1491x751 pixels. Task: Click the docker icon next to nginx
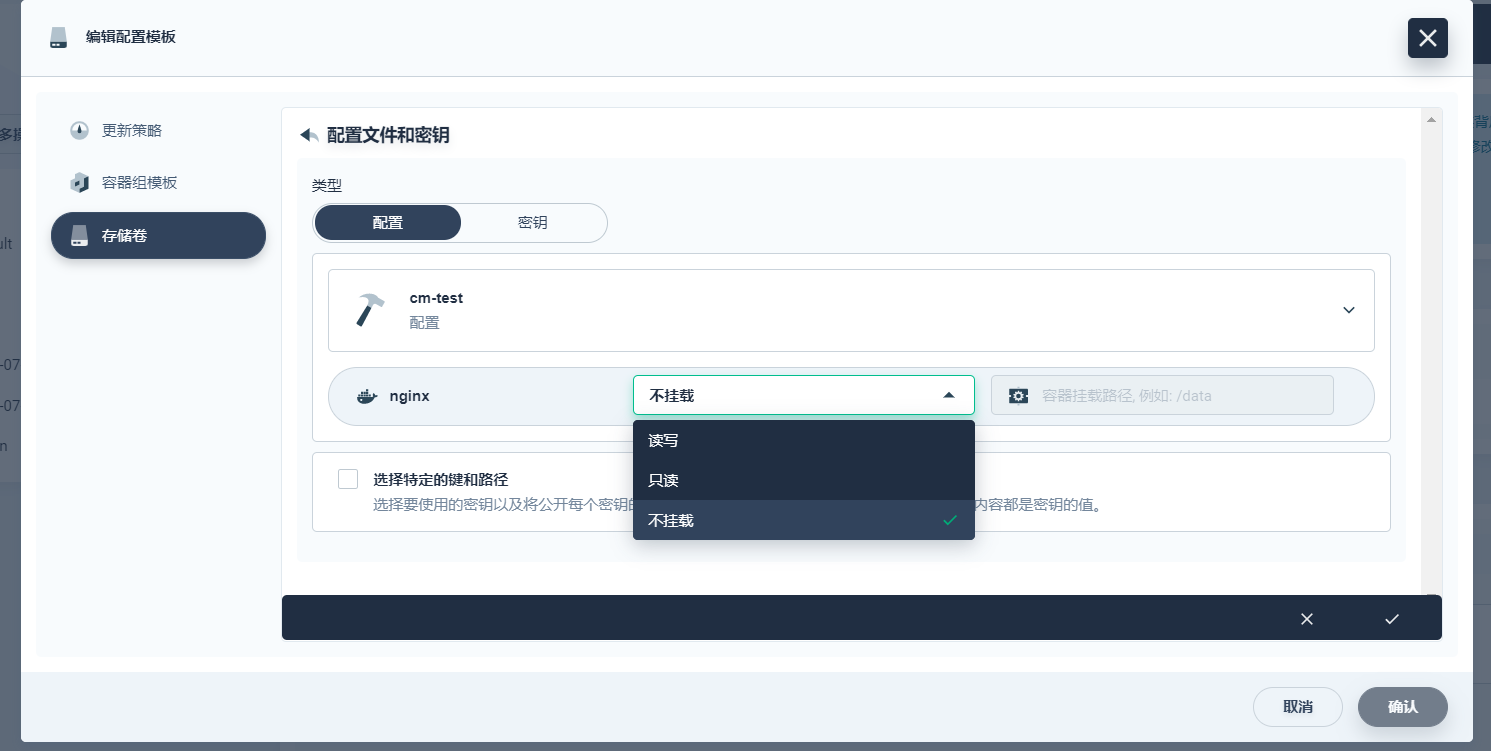[367, 396]
